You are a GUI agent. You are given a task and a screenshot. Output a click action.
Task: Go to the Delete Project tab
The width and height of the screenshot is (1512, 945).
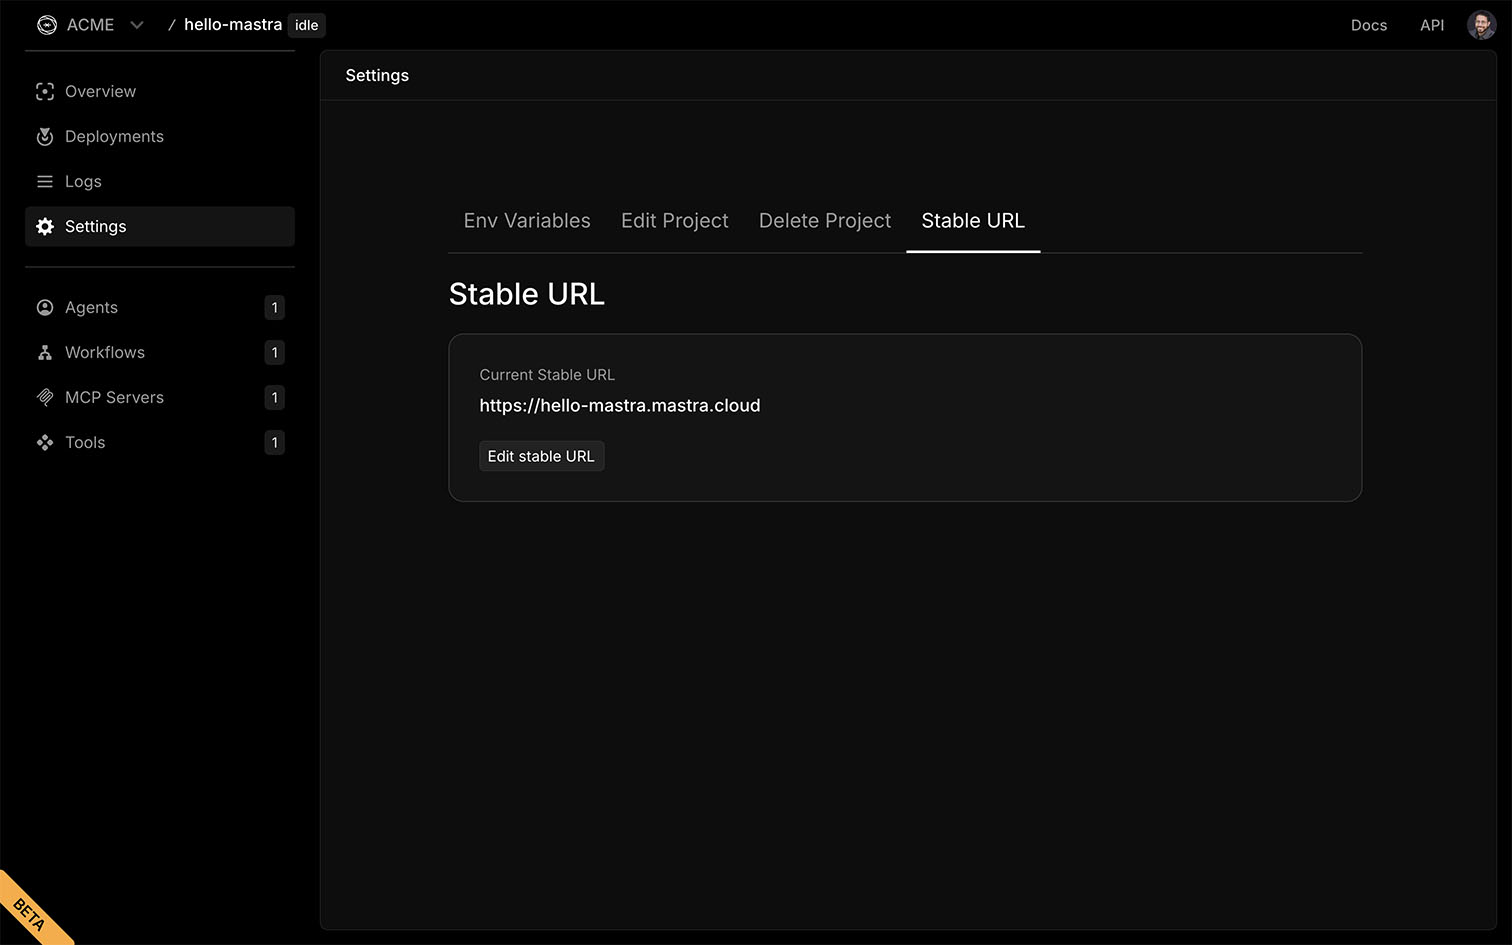[825, 221]
